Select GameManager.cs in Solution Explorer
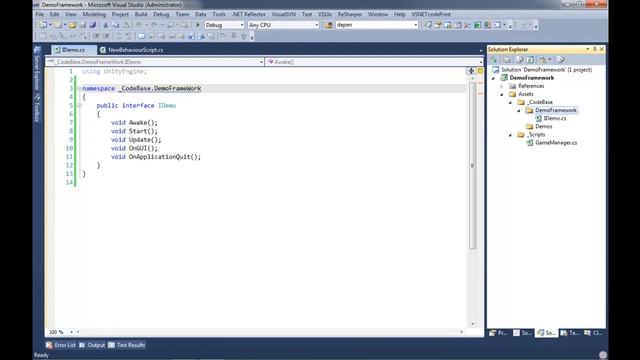Screen dimensions: 640x360 (556, 143)
